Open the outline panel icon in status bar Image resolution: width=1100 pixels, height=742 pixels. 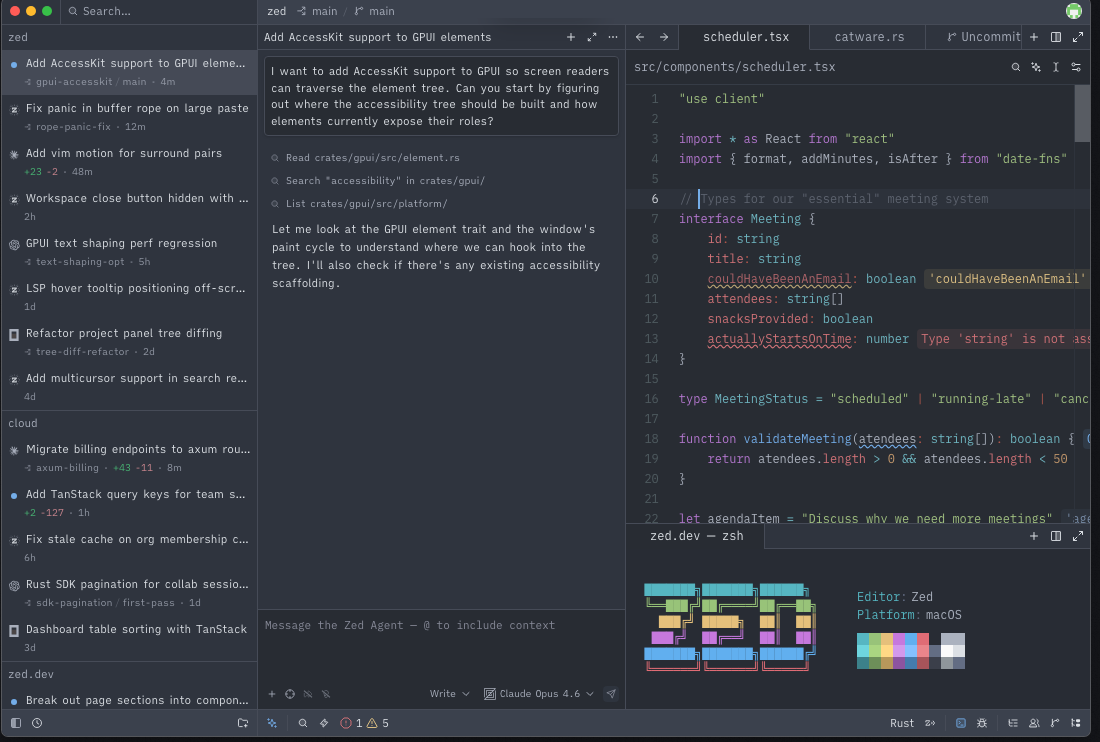(1013, 723)
